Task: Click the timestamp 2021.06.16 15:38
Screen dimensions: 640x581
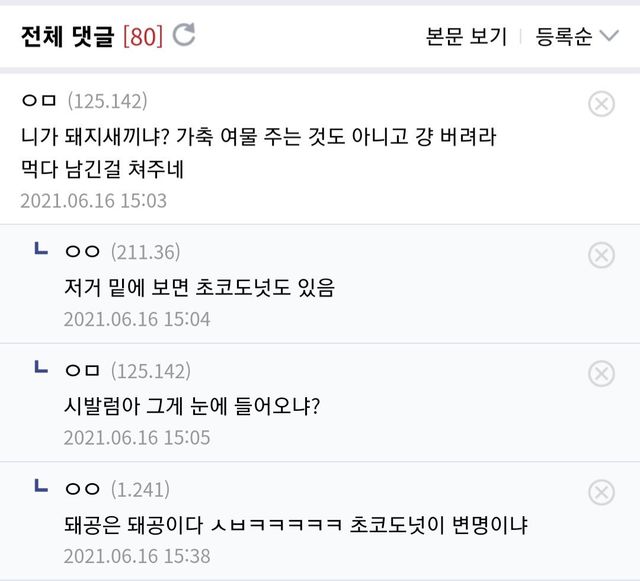Action: 137,556
